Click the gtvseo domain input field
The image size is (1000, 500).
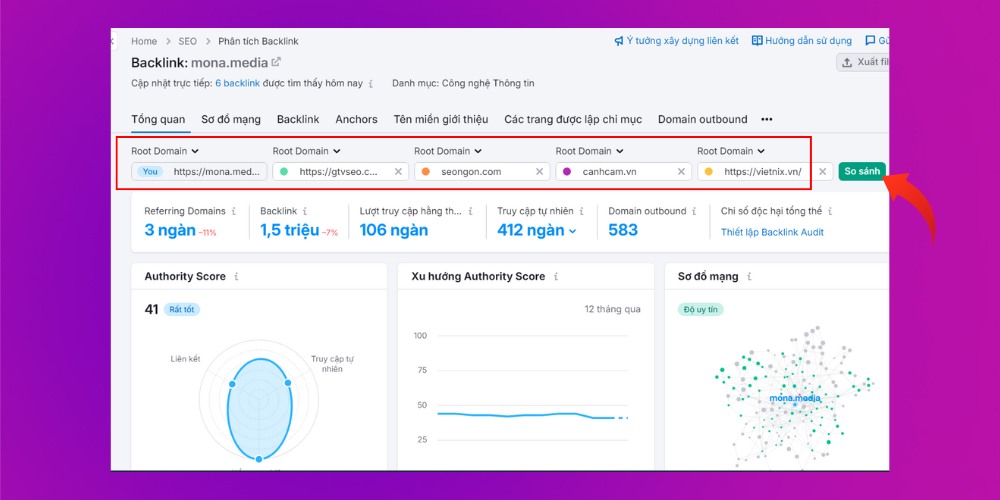point(341,172)
